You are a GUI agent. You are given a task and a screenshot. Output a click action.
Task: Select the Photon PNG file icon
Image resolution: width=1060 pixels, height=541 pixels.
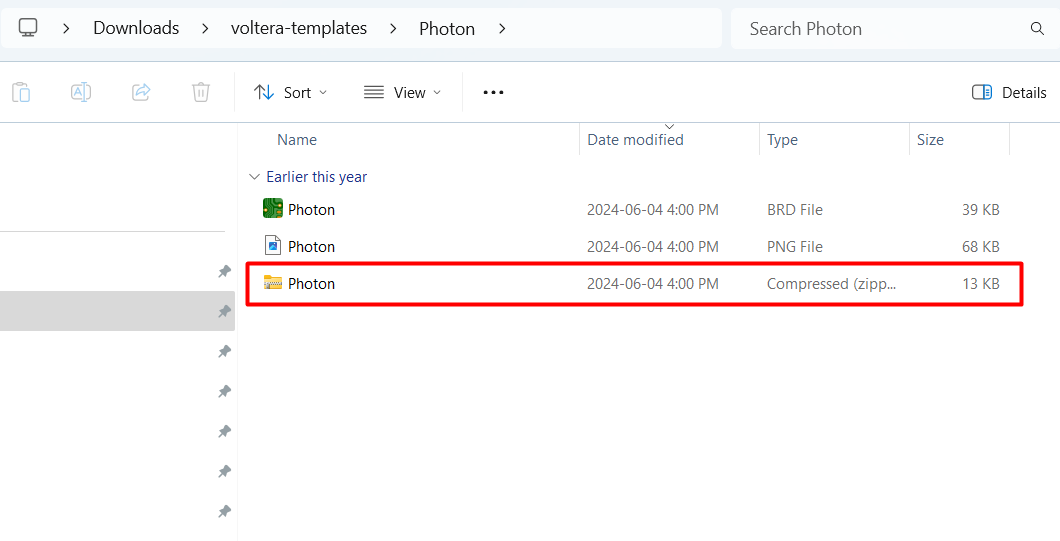pos(272,245)
